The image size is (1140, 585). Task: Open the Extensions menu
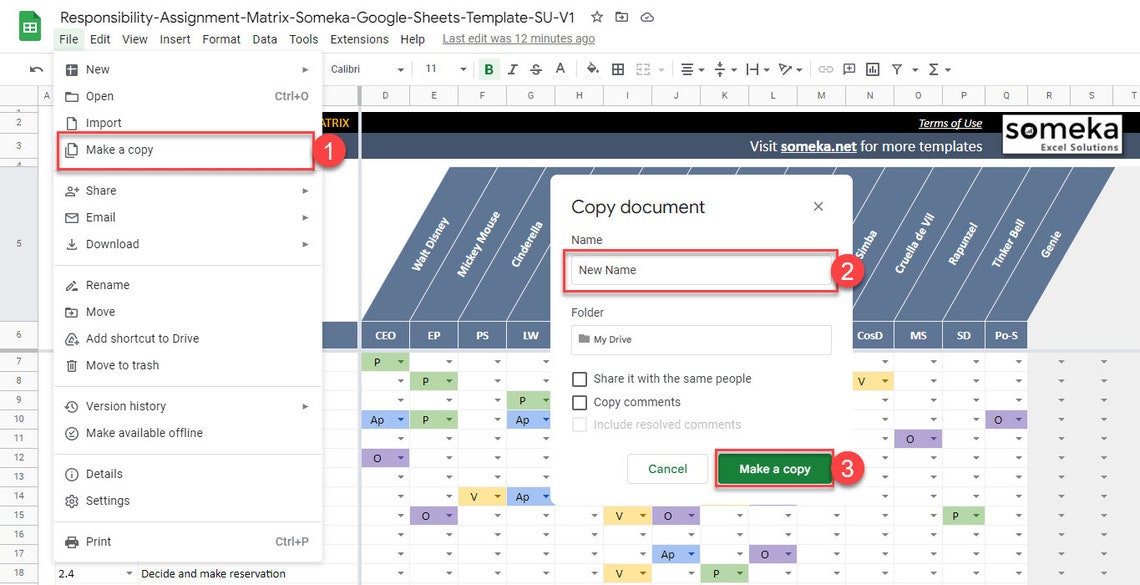(x=359, y=39)
